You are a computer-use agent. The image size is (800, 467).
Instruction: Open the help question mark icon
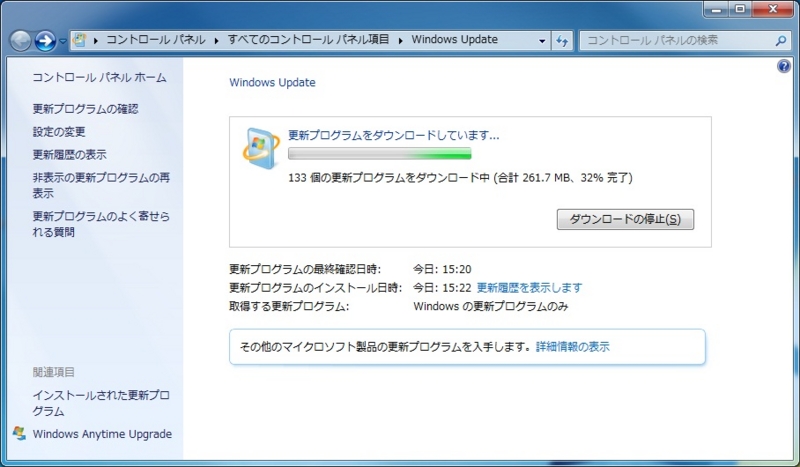[784, 66]
